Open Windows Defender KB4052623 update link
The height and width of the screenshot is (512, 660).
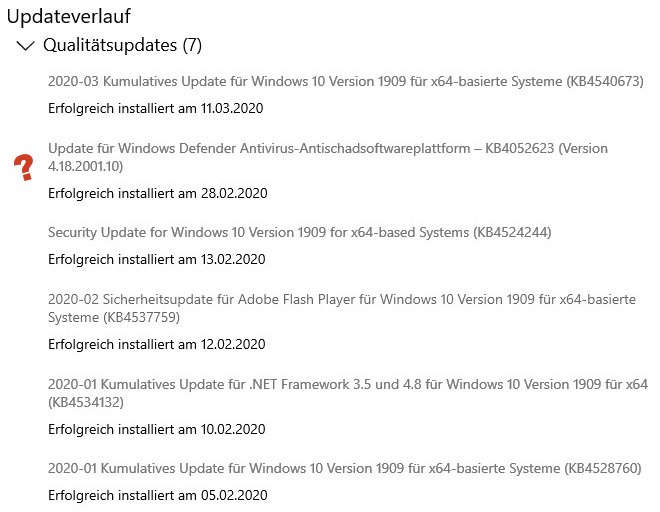[328, 157]
